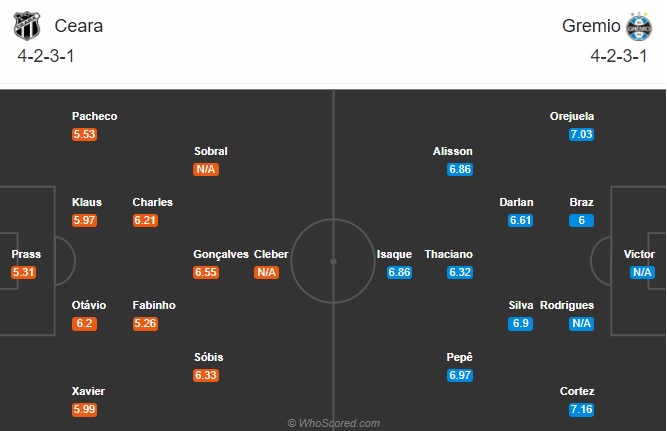The height and width of the screenshot is (431, 667).
Task: Open the WhoScored.com watermark link
Action: [x=333, y=423]
